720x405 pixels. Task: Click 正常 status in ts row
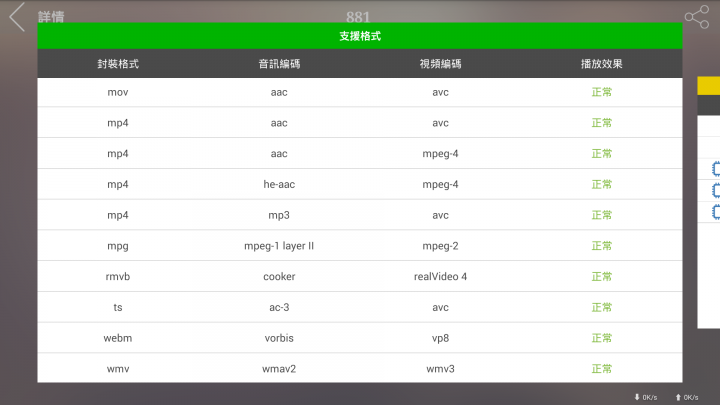point(602,308)
